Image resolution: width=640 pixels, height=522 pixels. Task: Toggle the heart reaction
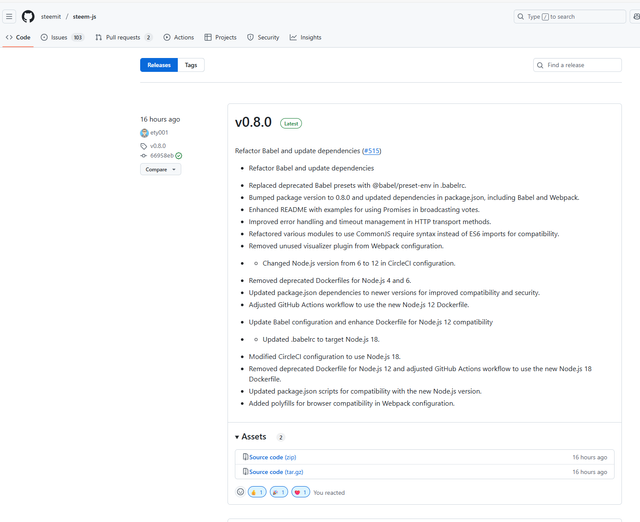(300, 492)
